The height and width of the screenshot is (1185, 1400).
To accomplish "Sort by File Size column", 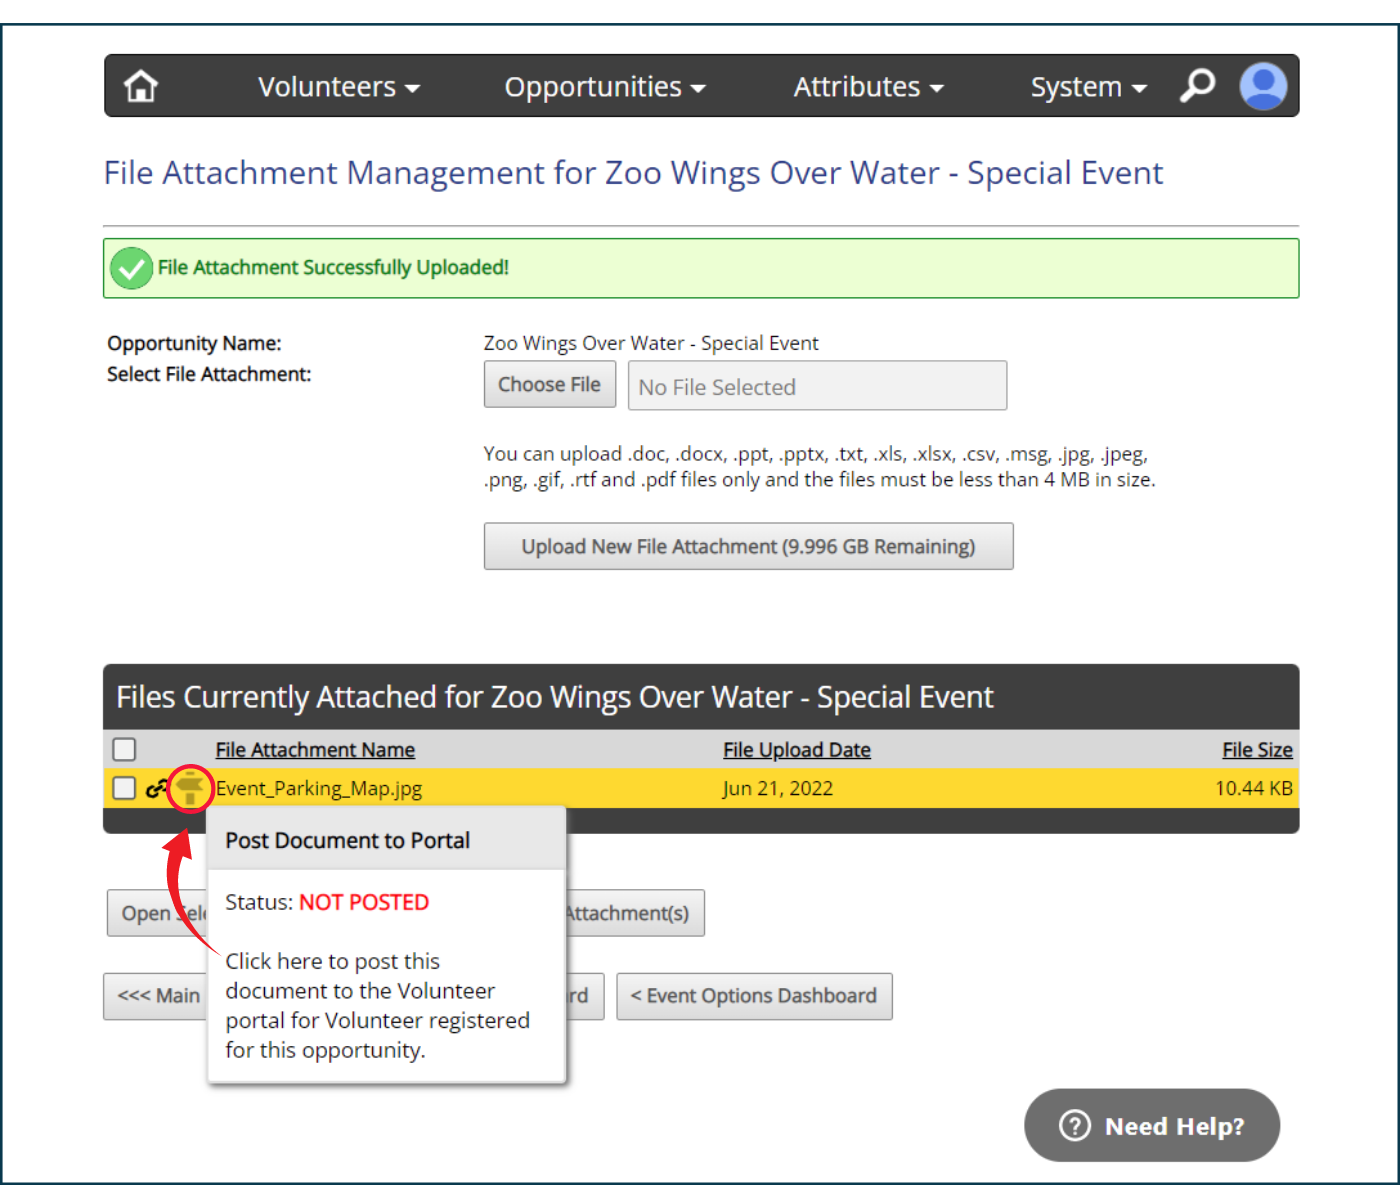I will point(1257,750).
